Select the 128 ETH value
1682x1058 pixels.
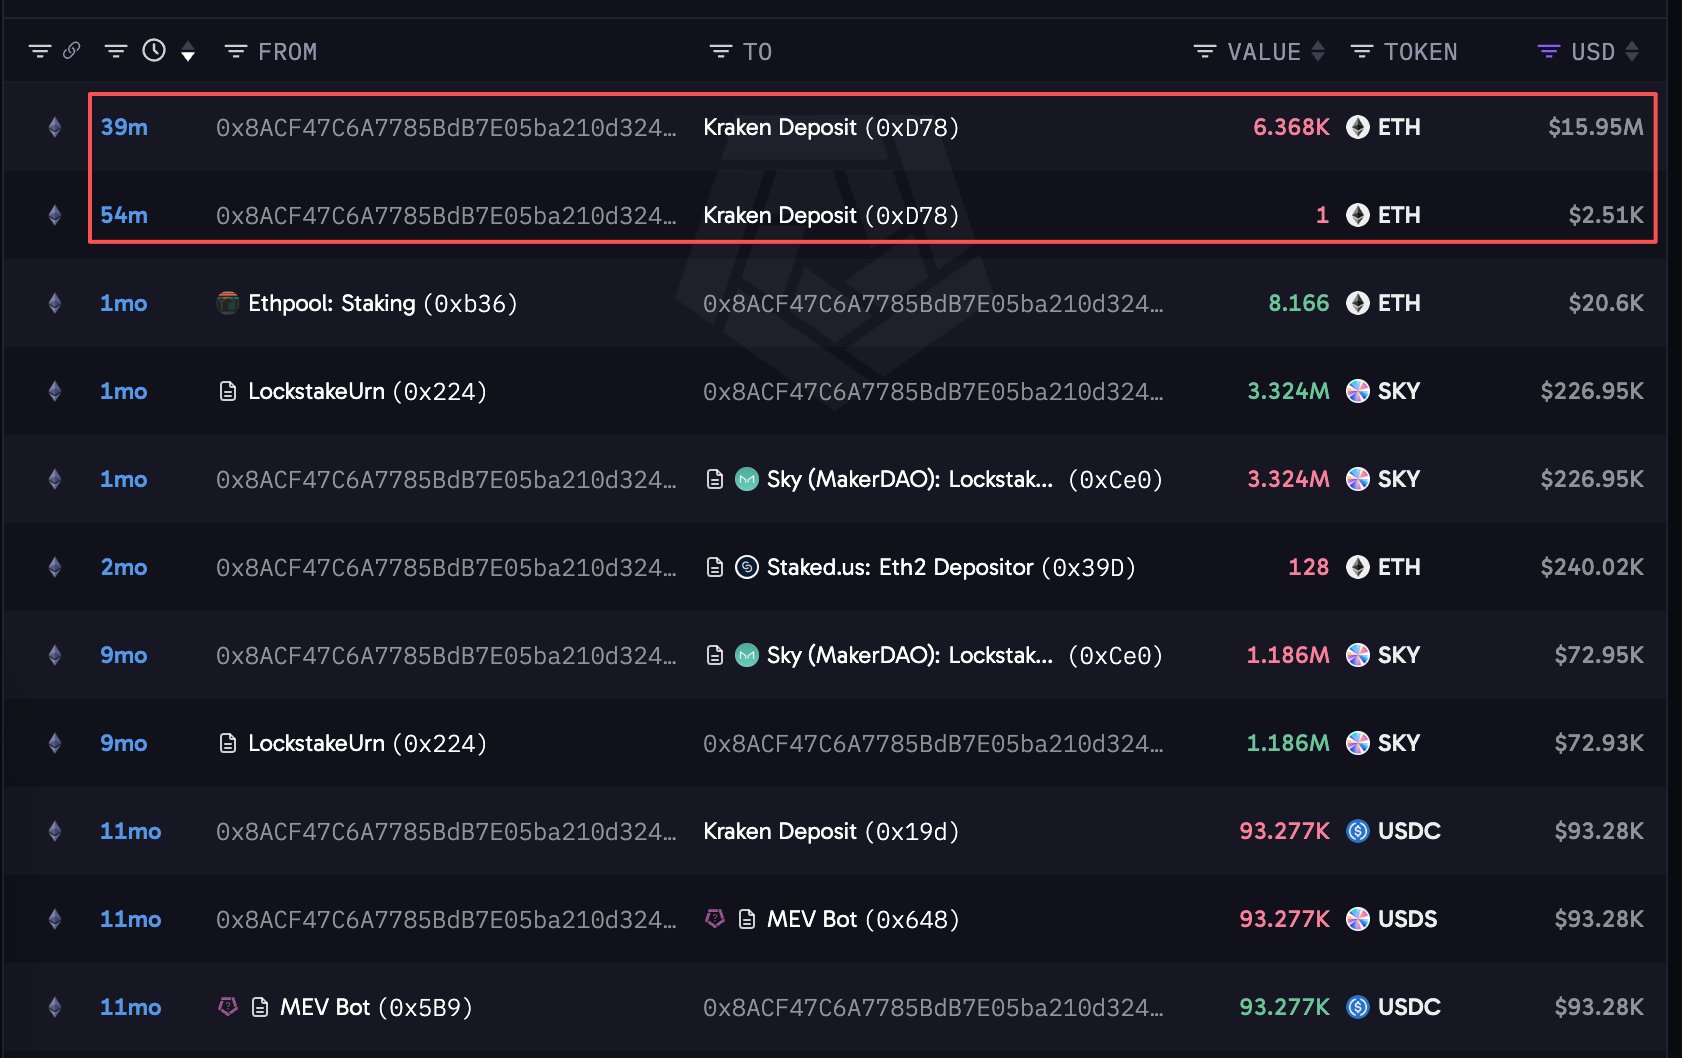point(1308,567)
